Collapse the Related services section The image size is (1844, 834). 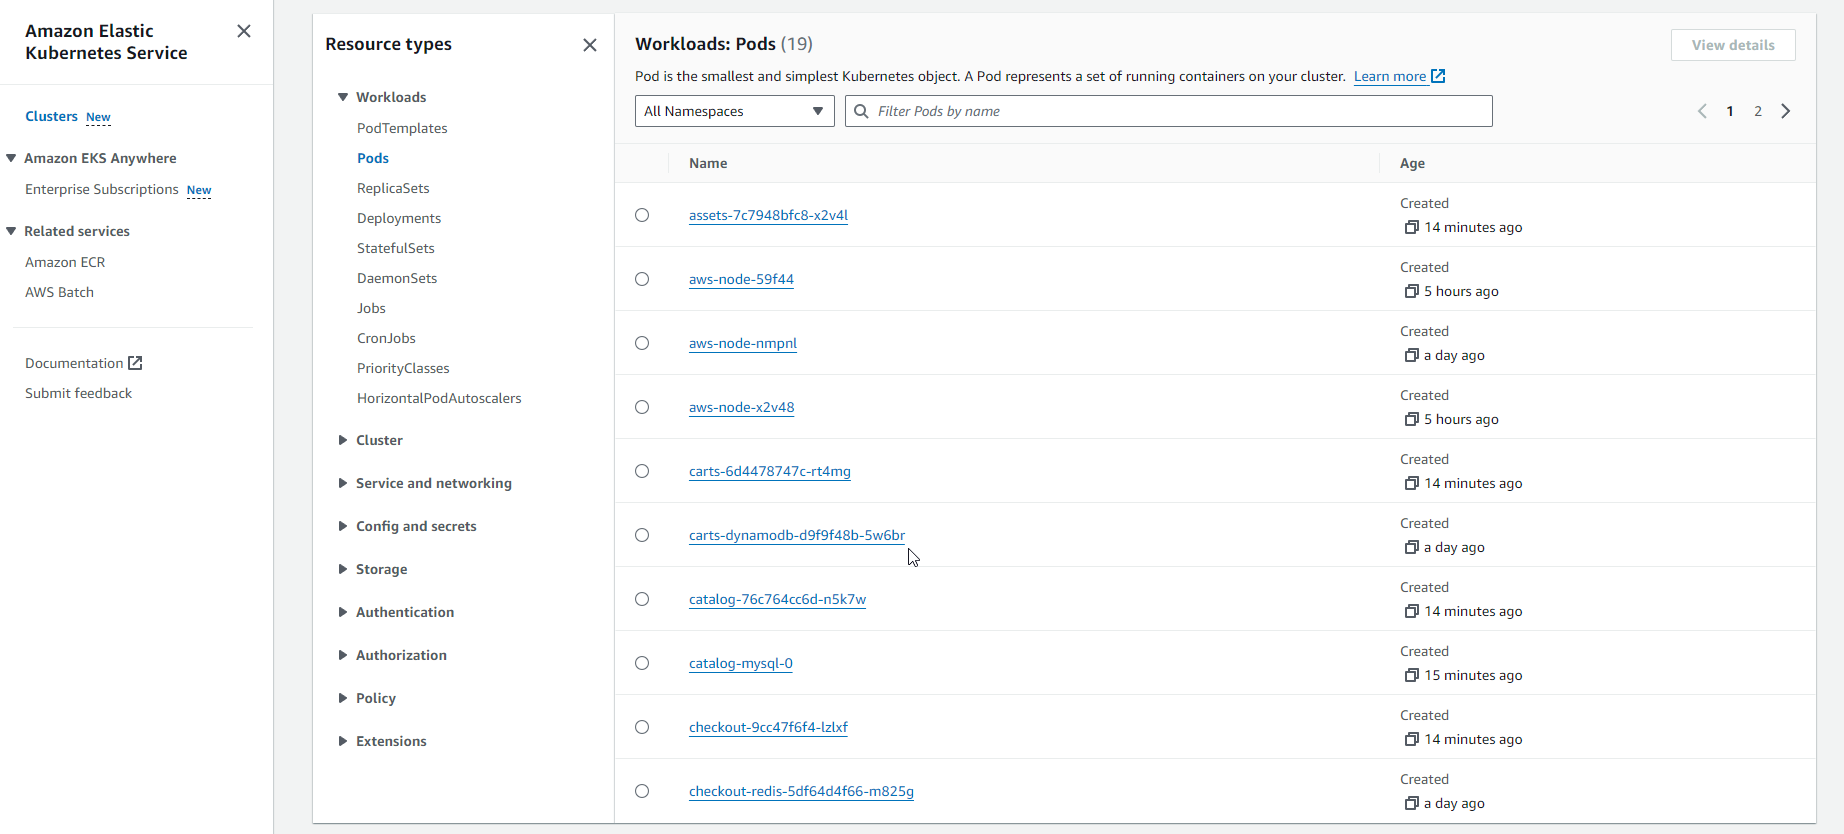[x=12, y=231]
